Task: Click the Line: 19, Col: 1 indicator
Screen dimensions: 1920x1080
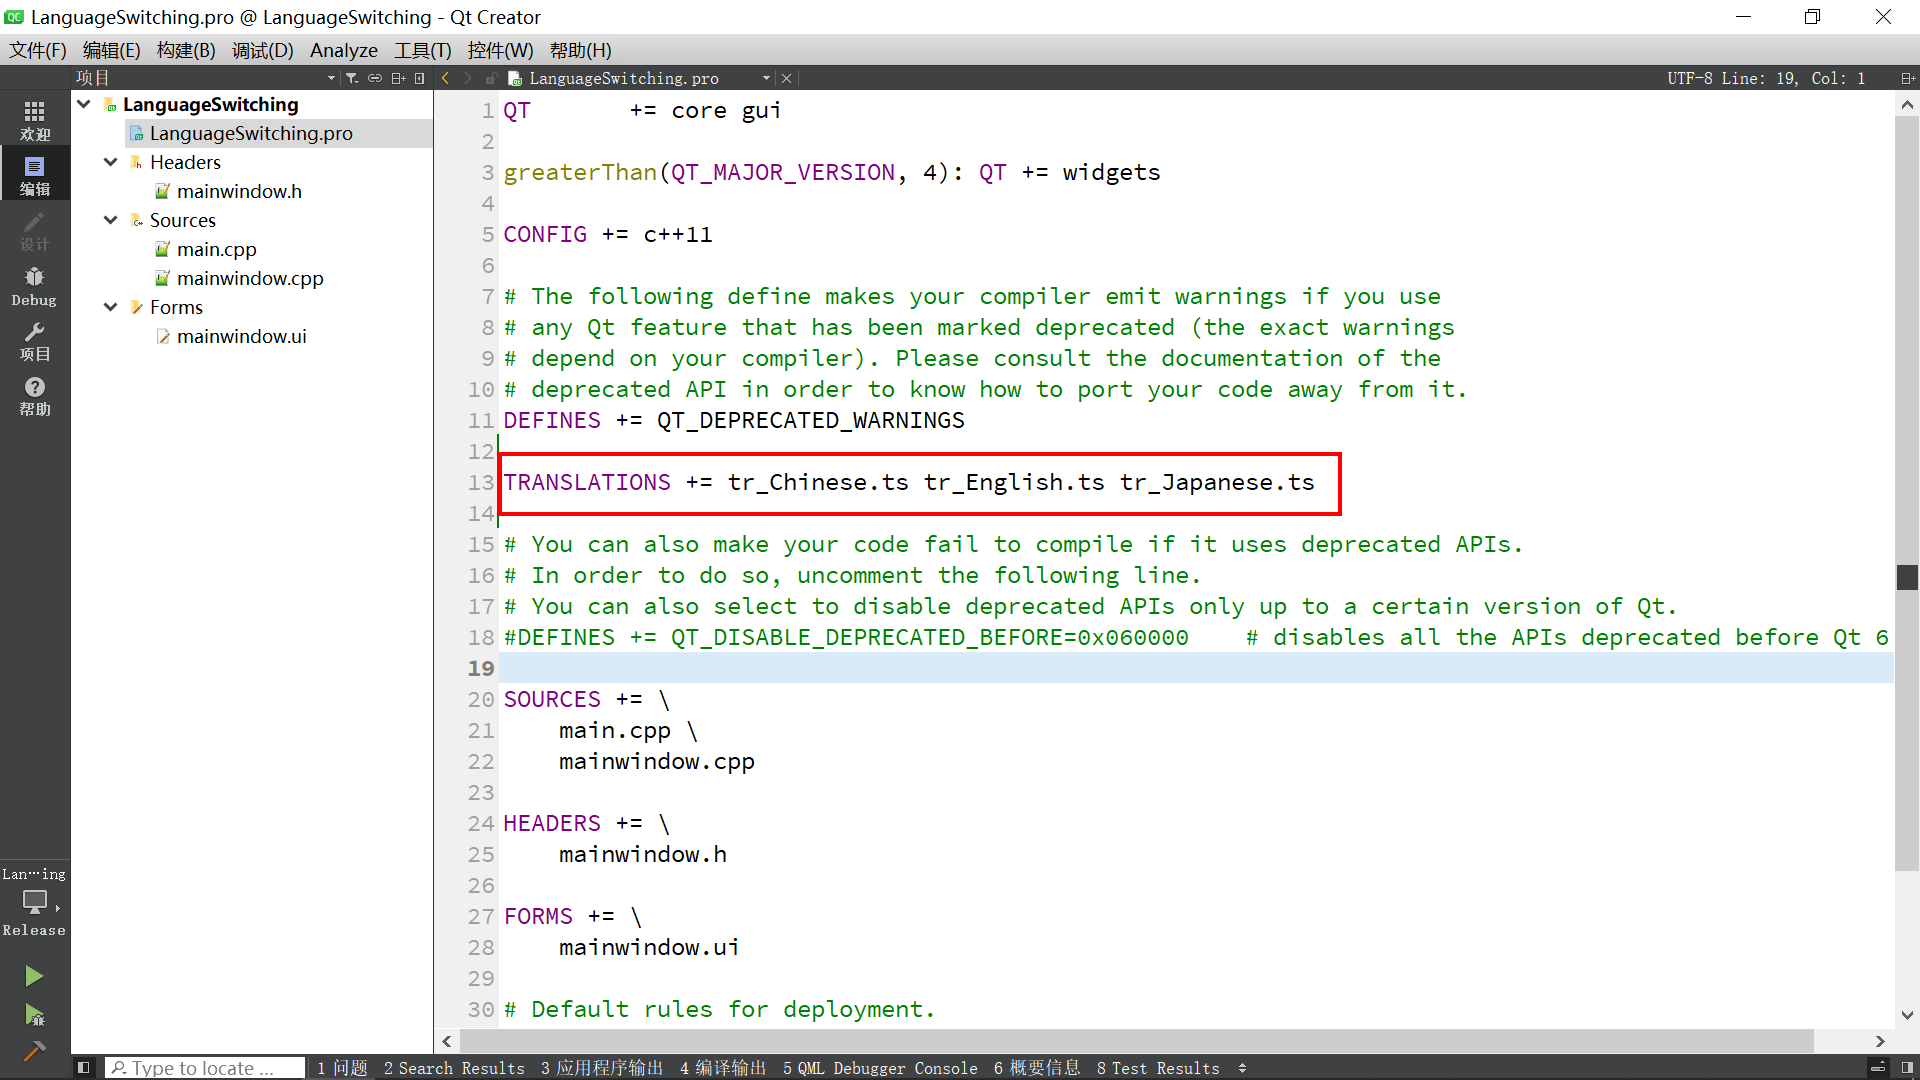Action: point(1793,78)
